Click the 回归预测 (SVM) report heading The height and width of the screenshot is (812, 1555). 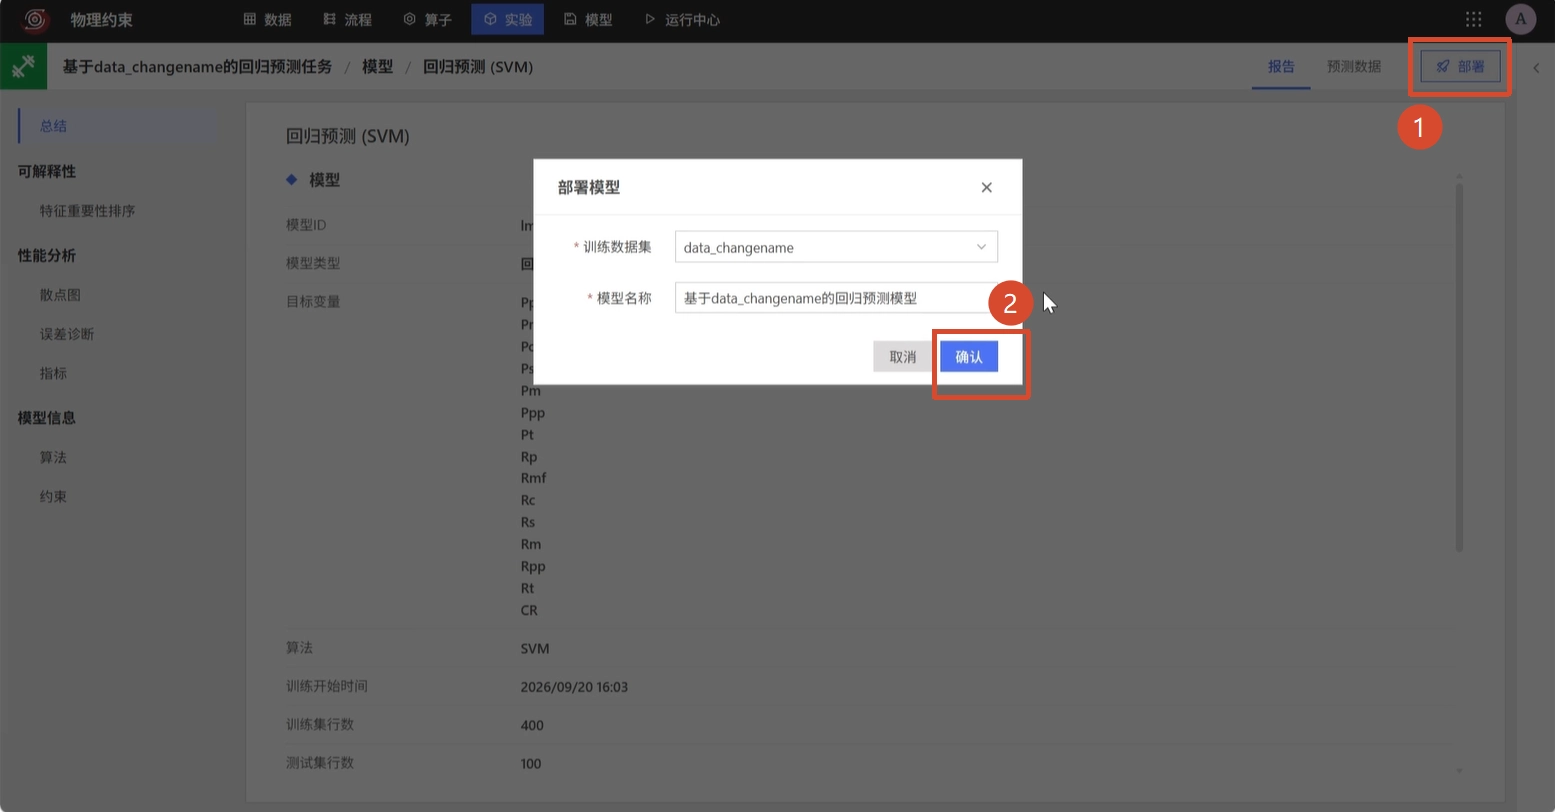pyautogui.click(x=348, y=136)
